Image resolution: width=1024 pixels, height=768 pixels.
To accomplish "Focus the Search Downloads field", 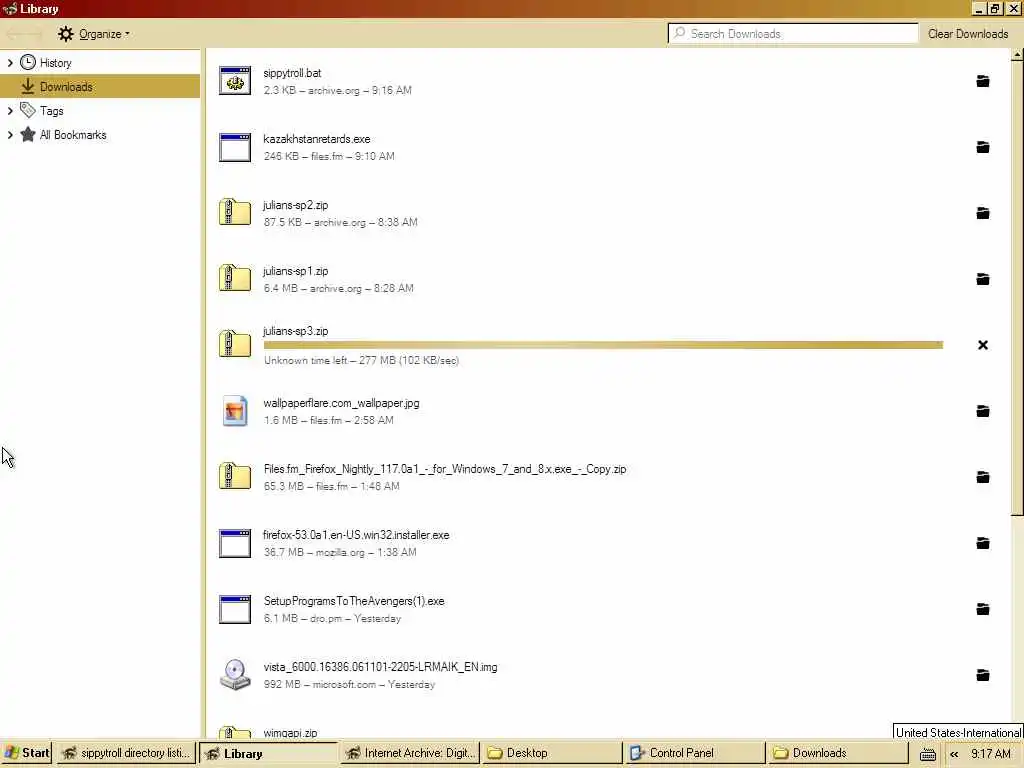I will pyautogui.click(x=793, y=33).
